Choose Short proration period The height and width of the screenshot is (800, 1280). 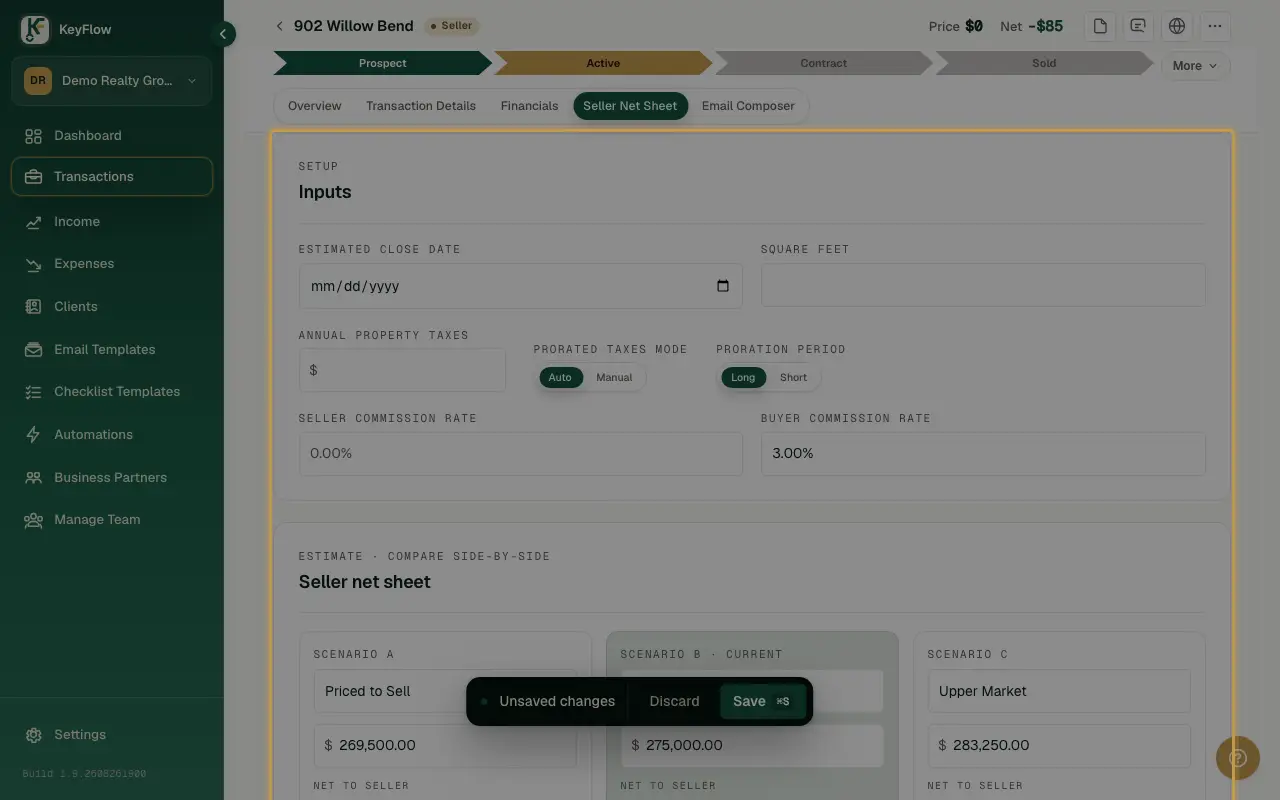point(793,377)
